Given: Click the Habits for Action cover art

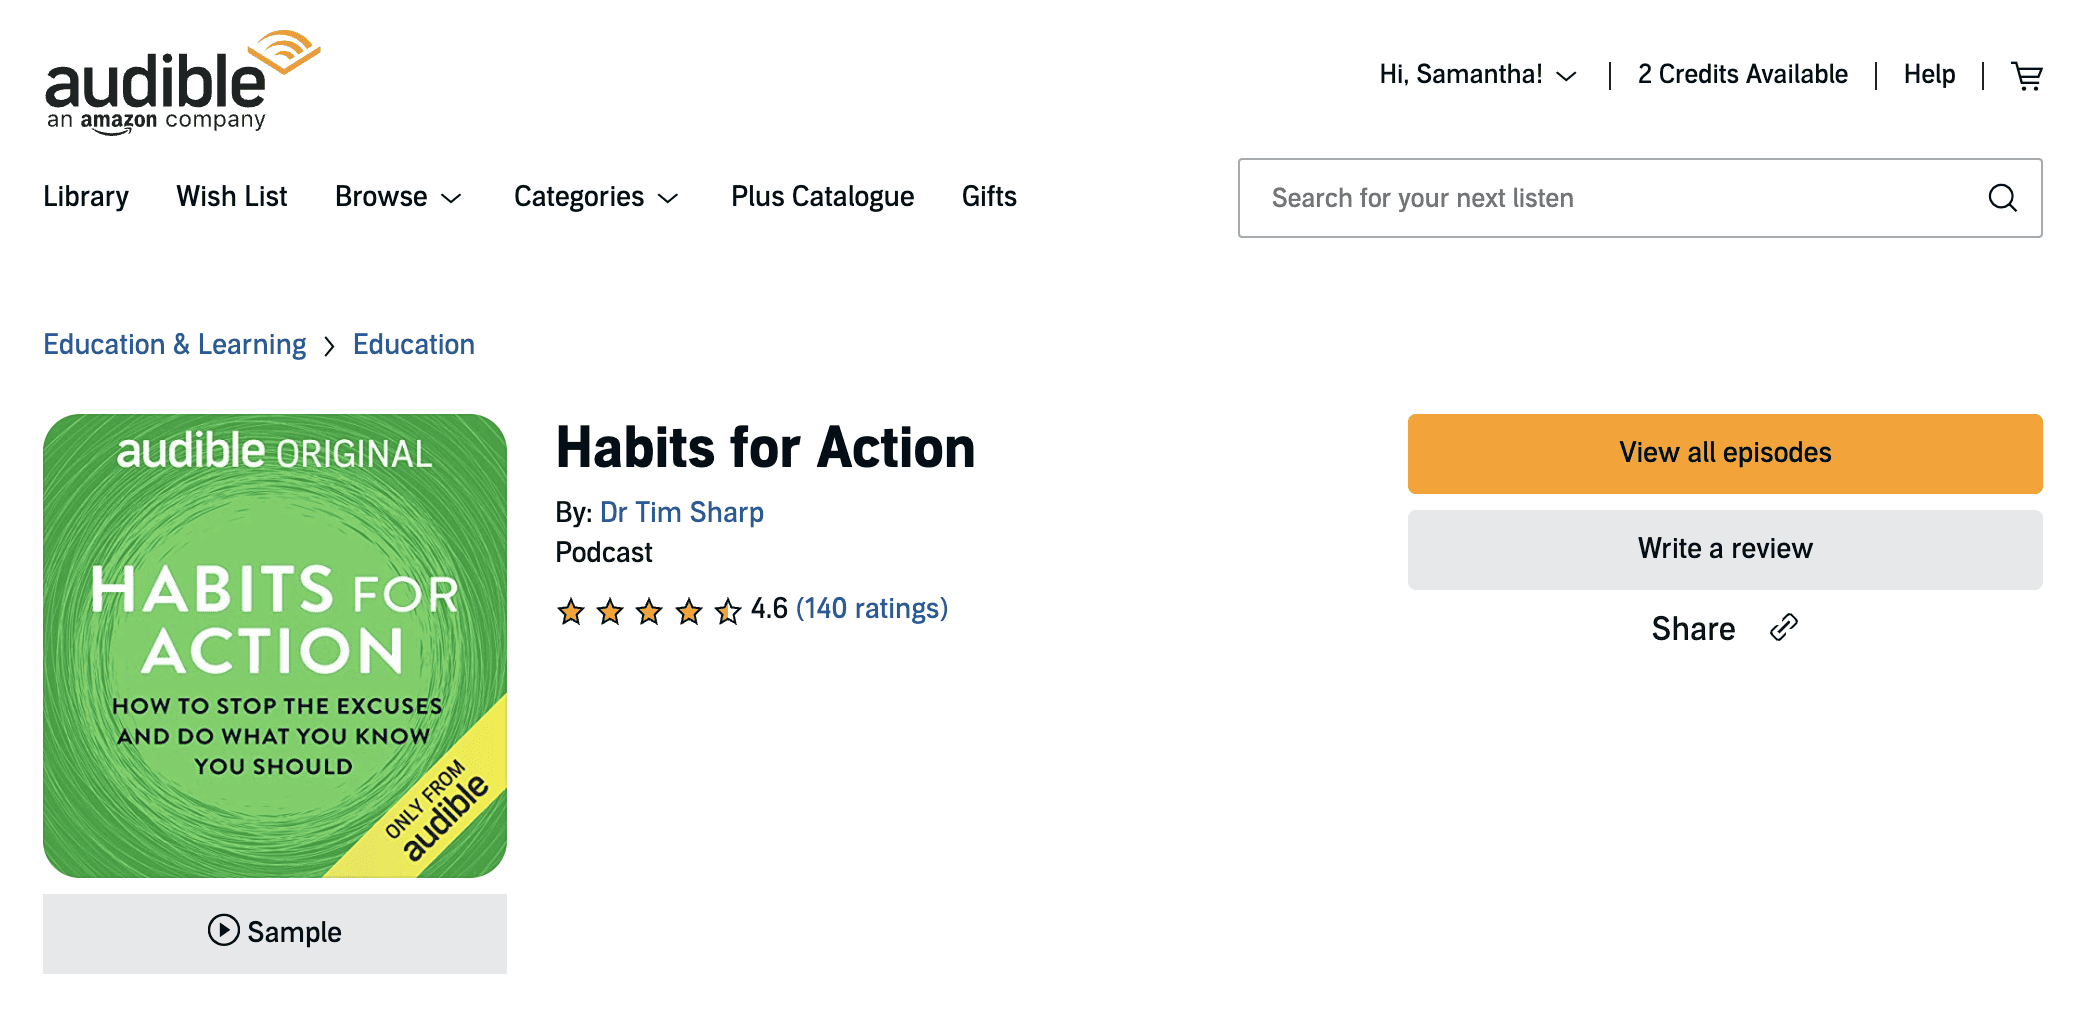Looking at the screenshot, I should (275, 646).
